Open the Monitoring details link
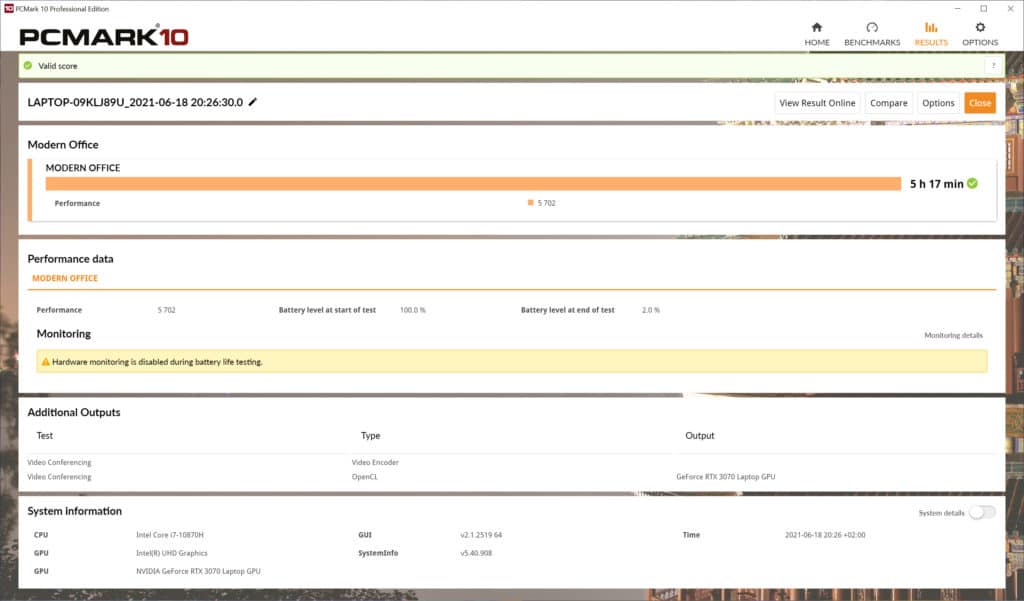Screen dimensions: 1024x601 point(953,335)
